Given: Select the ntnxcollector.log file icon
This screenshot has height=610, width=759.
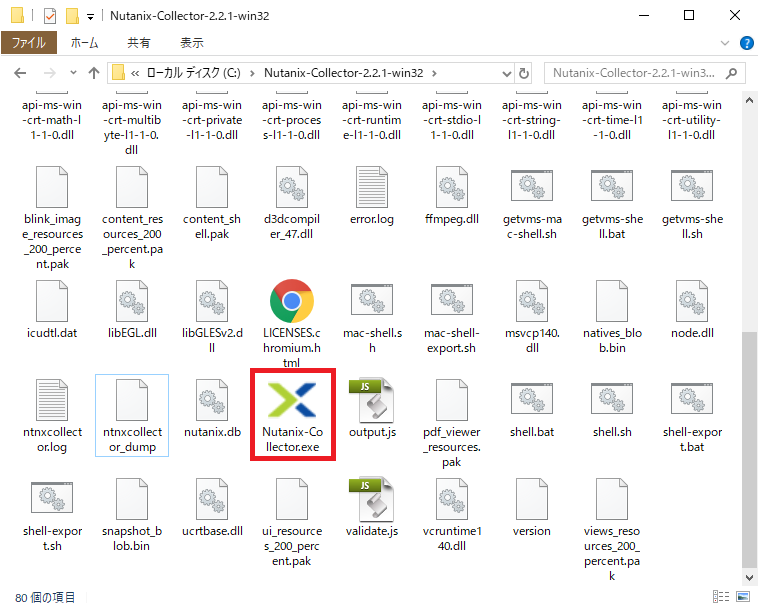Looking at the screenshot, I should pos(52,400).
